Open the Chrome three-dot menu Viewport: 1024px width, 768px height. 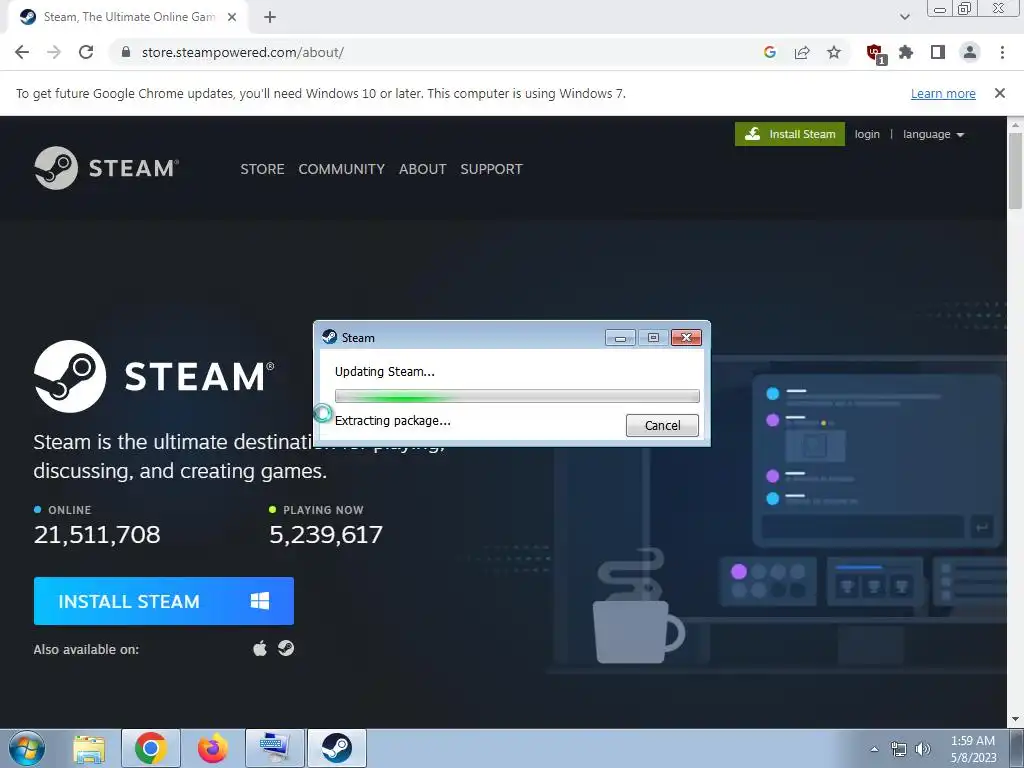pyautogui.click(x=1002, y=52)
